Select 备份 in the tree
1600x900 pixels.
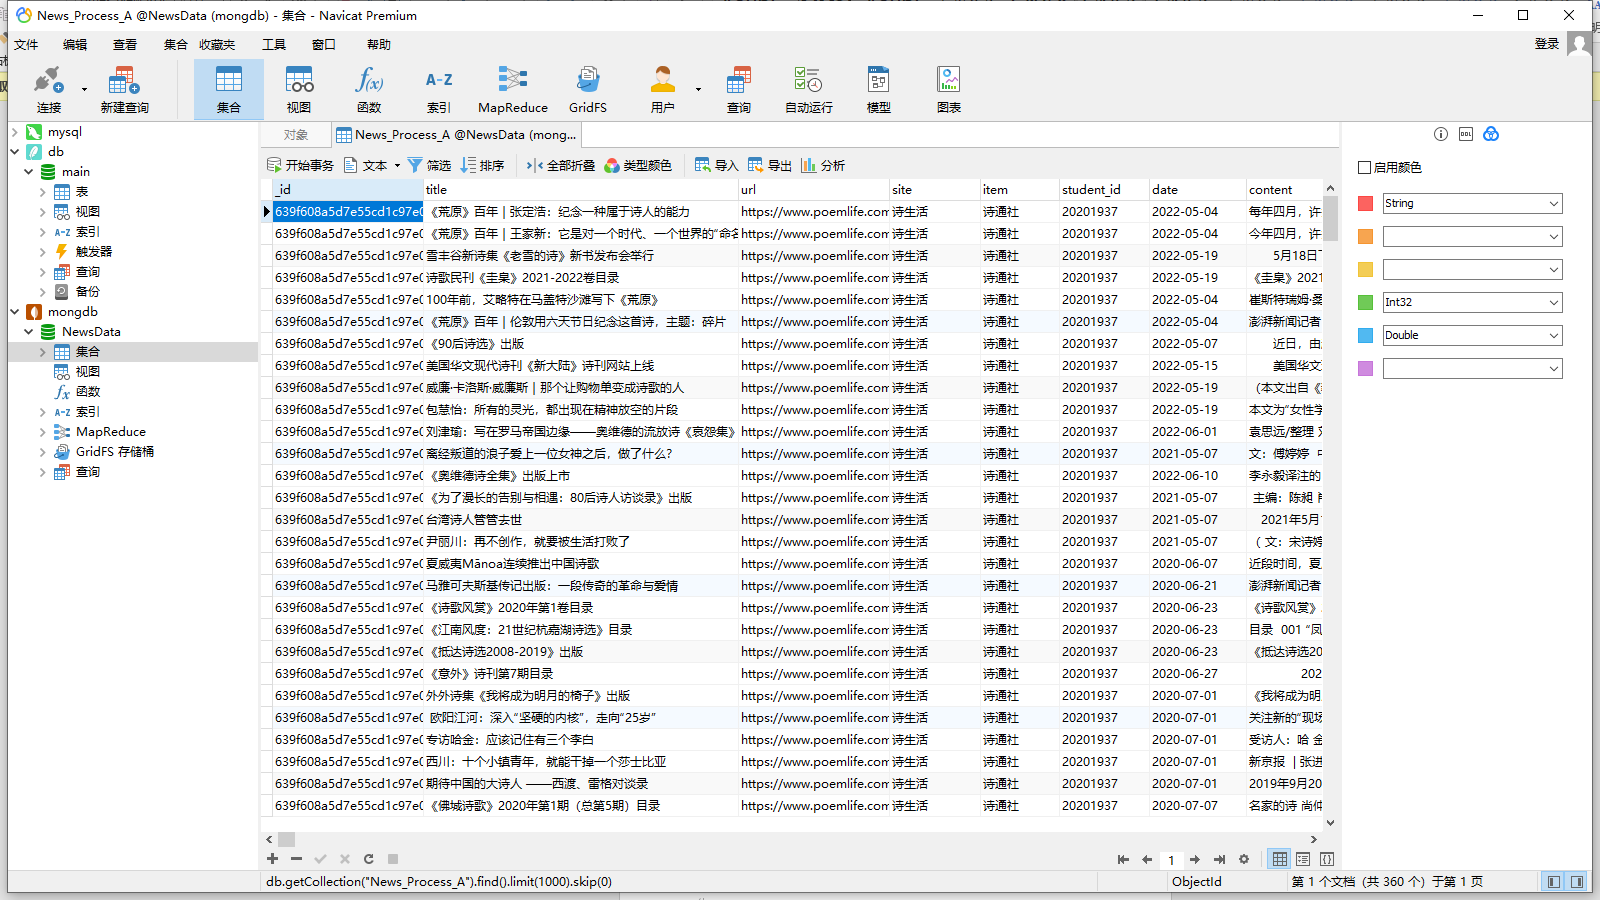pos(88,292)
